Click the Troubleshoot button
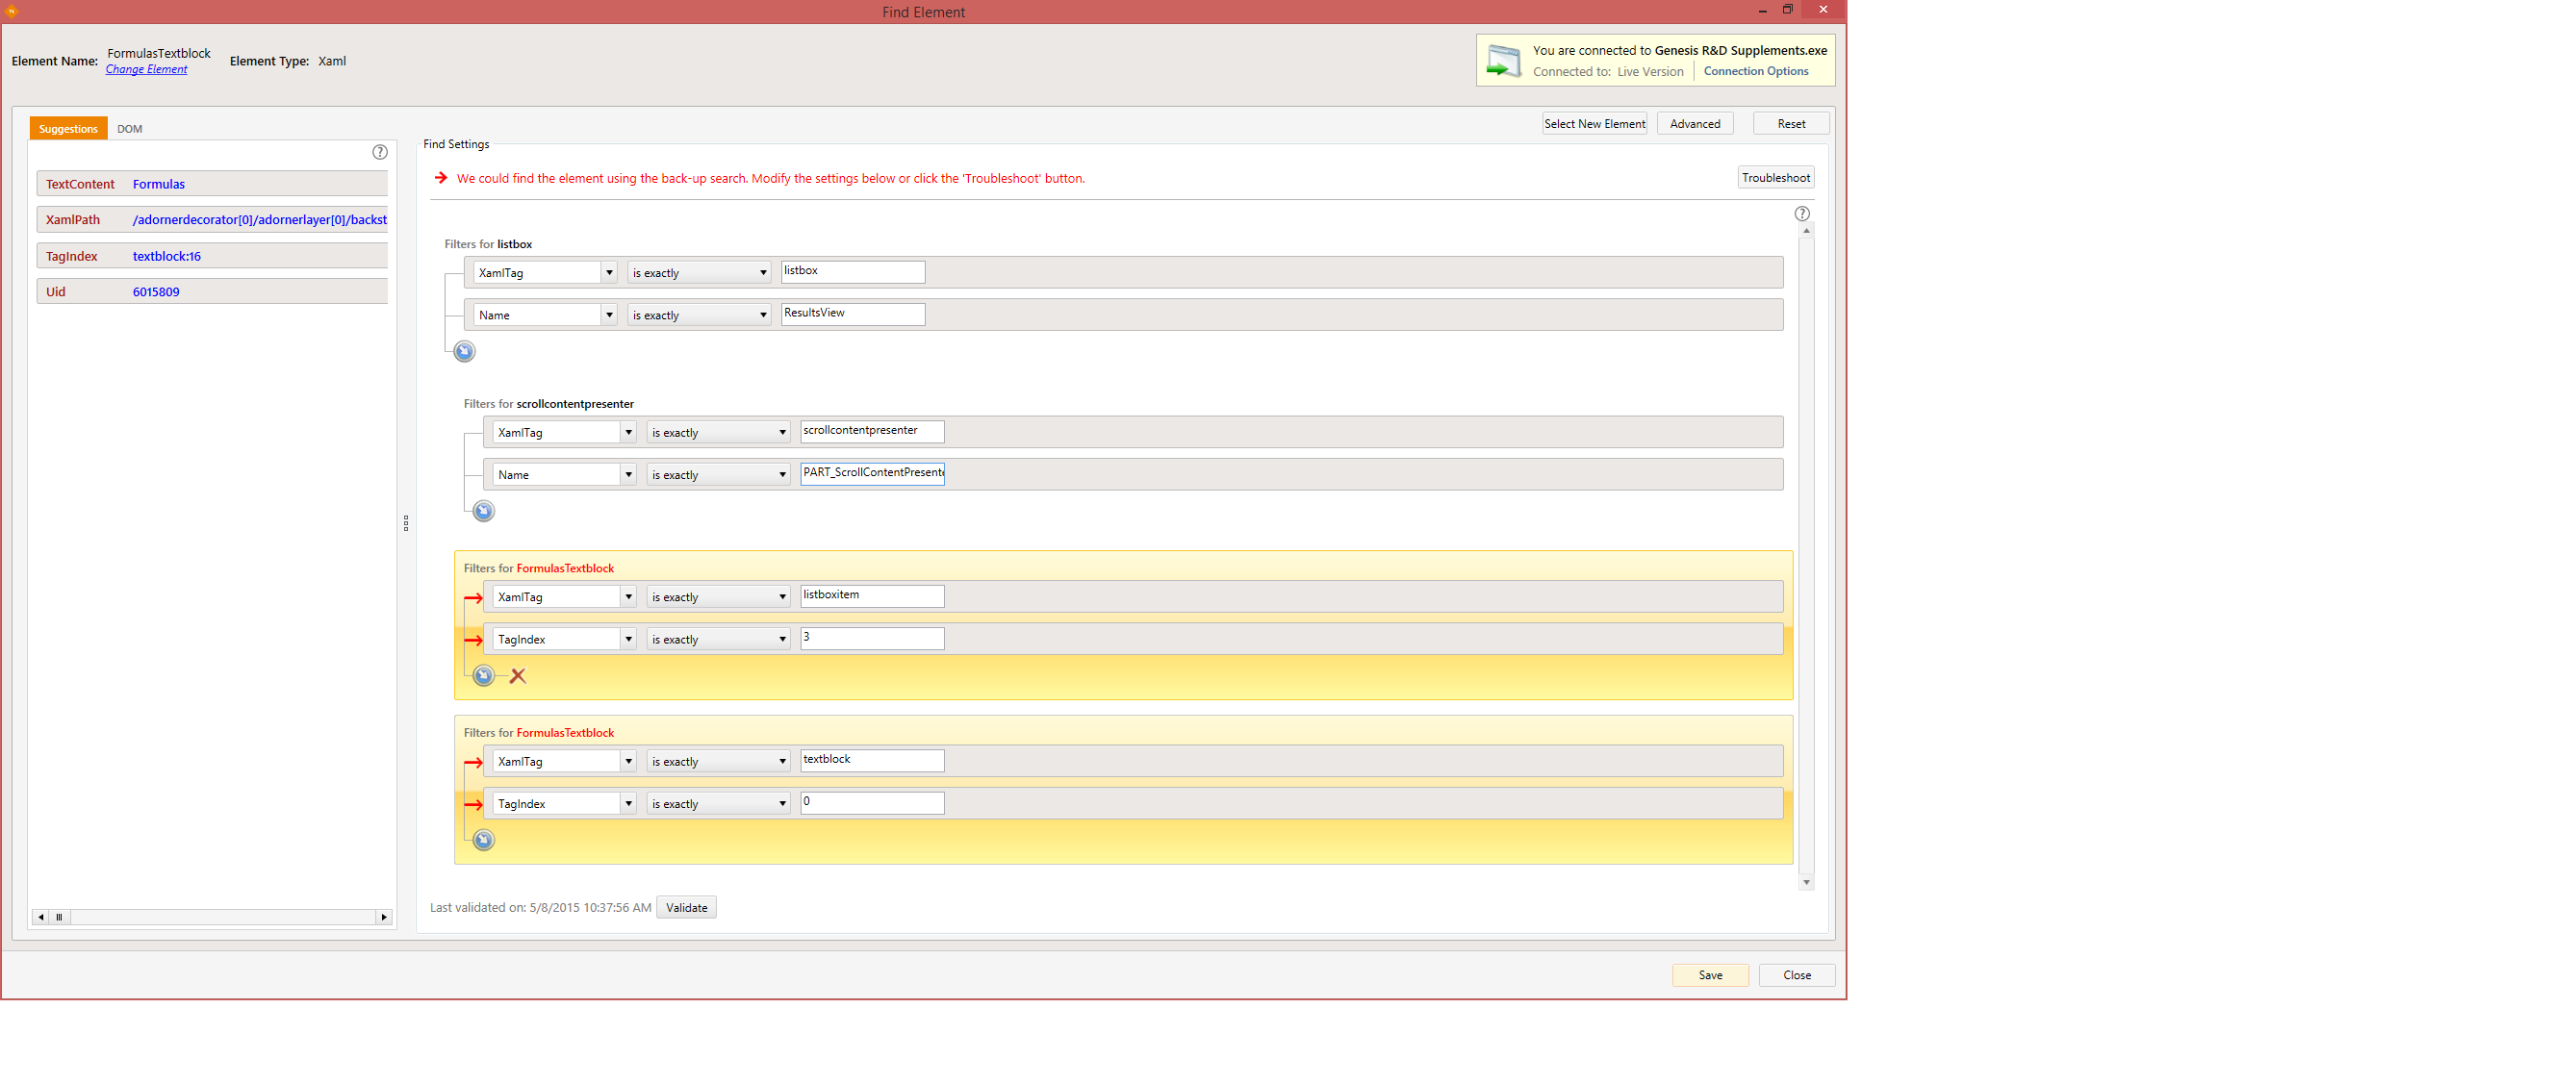This screenshot has height=1085, width=2576. pyautogui.click(x=1775, y=178)
